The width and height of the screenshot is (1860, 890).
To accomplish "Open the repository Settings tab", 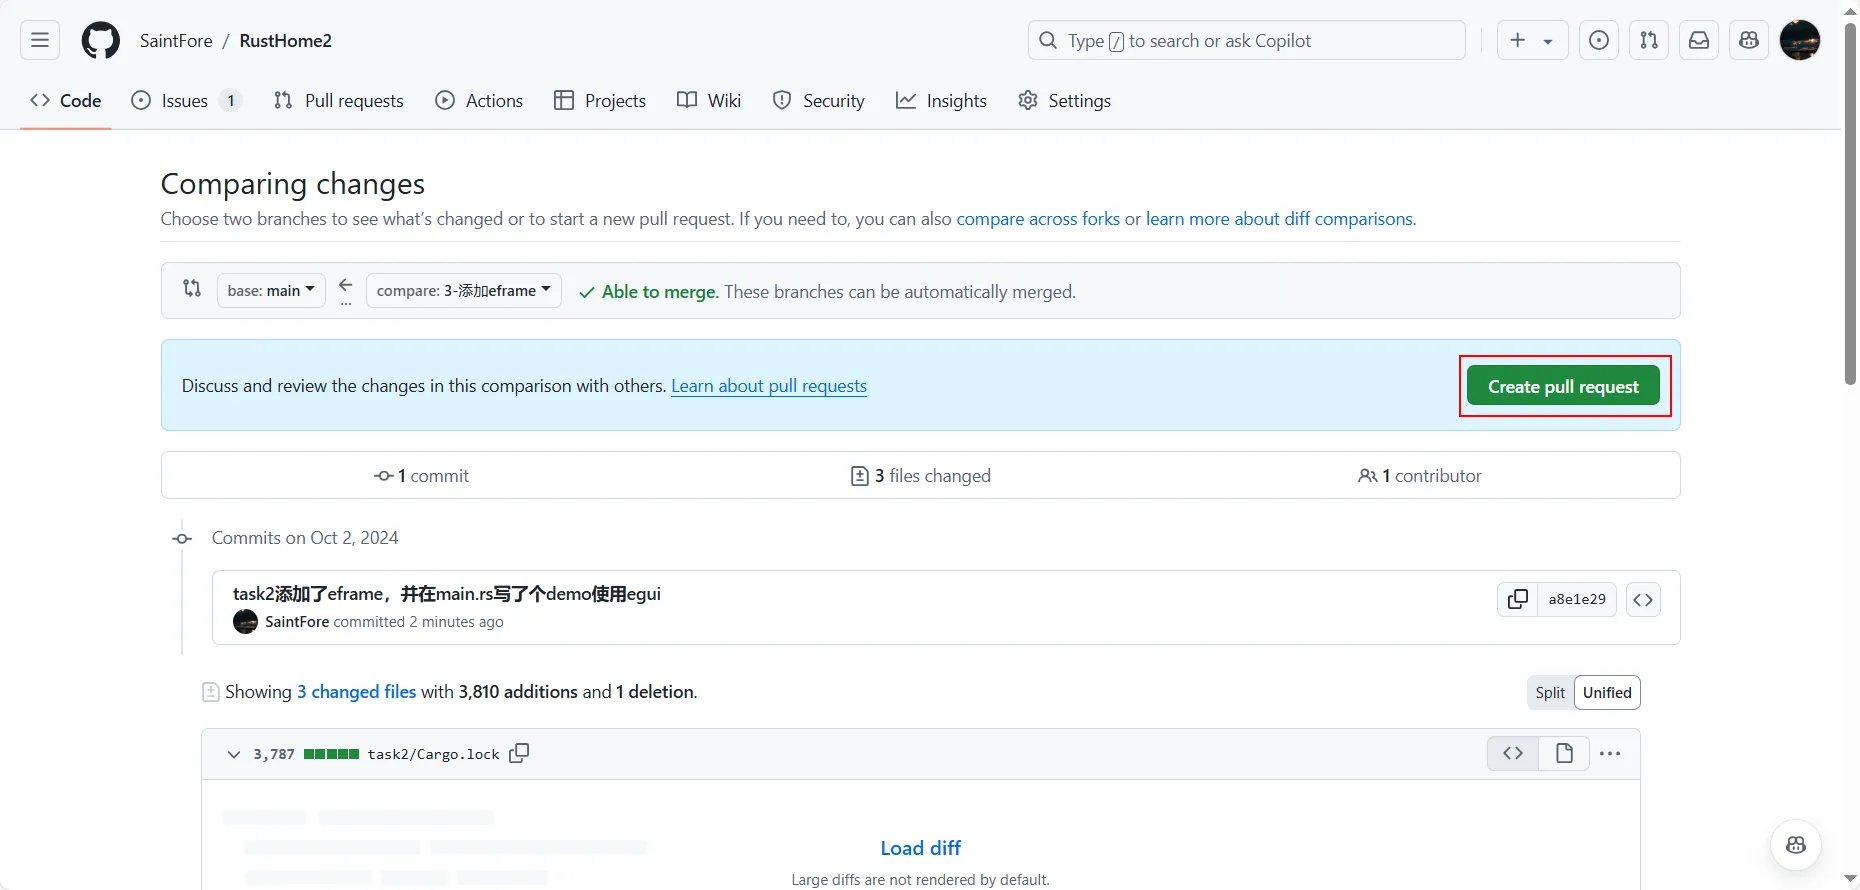I will 1064,100.
